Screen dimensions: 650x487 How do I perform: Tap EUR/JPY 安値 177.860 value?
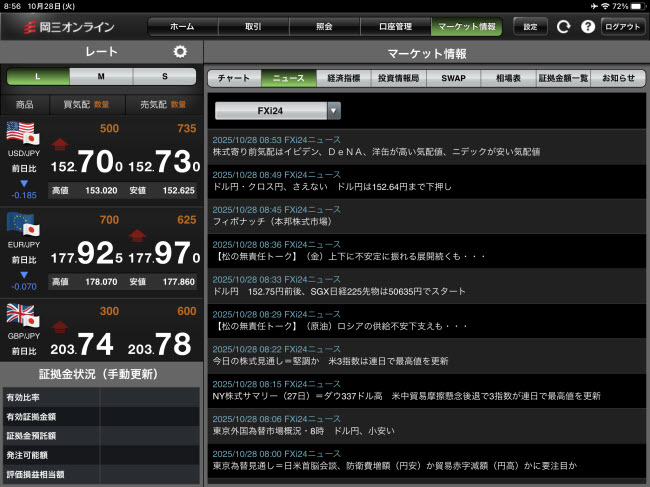coord(179,282)
